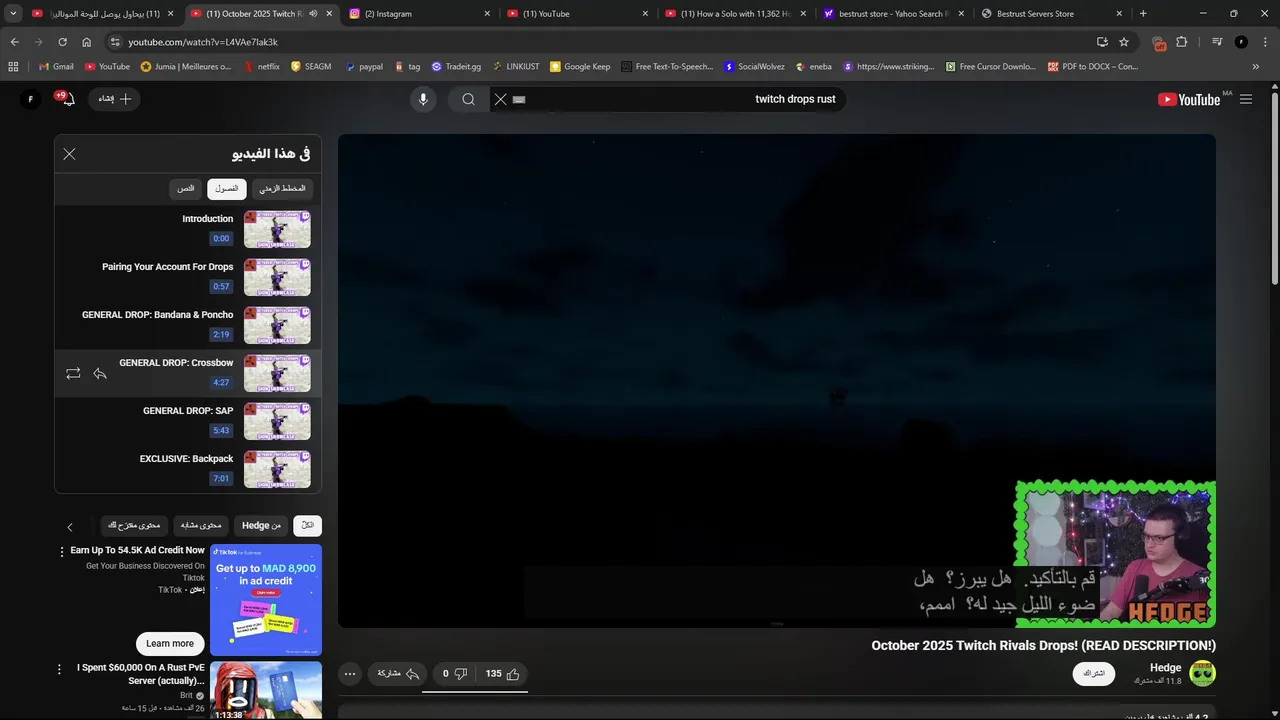
Task: Switch to bestrust store Yahoo Search tab
Action: 892,14
